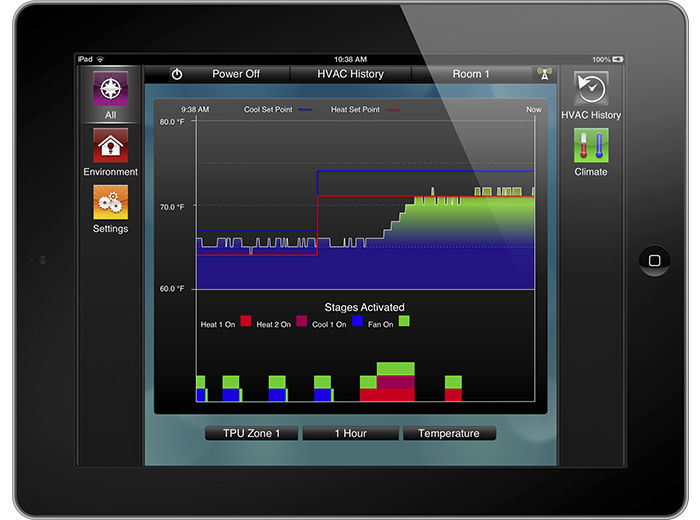Open the Environment house icon

pos(111,145)
